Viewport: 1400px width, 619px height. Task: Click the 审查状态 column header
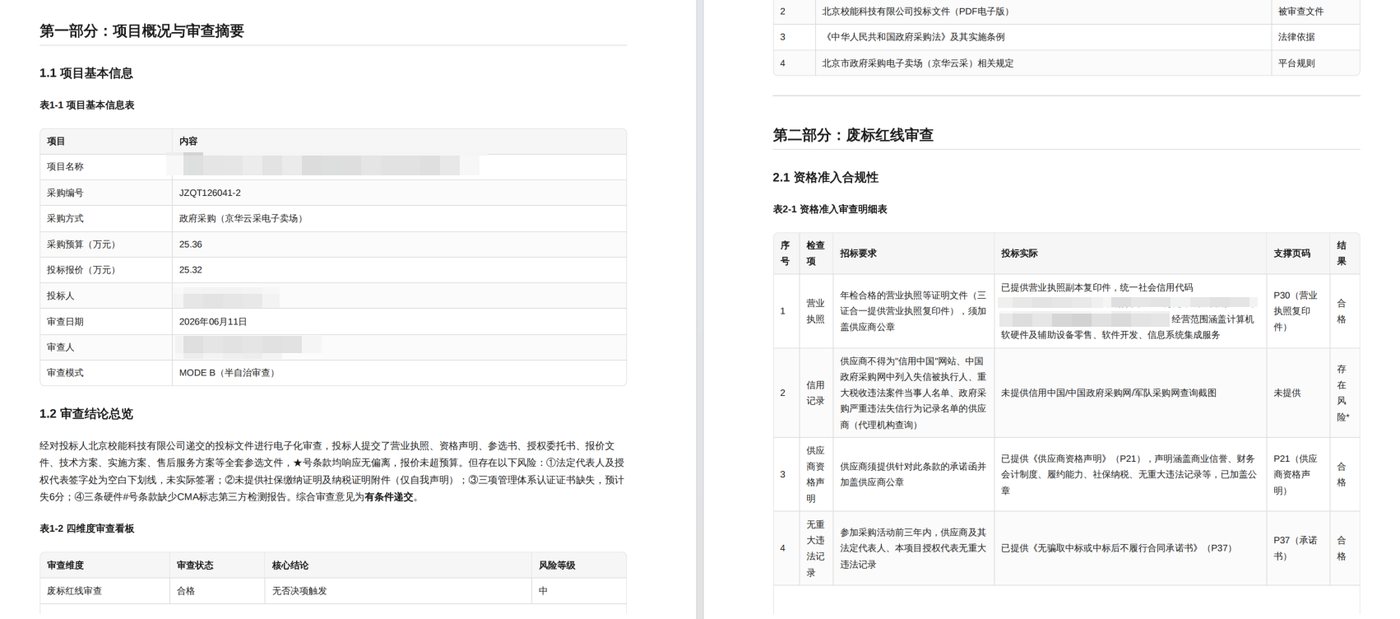(194, 565)
